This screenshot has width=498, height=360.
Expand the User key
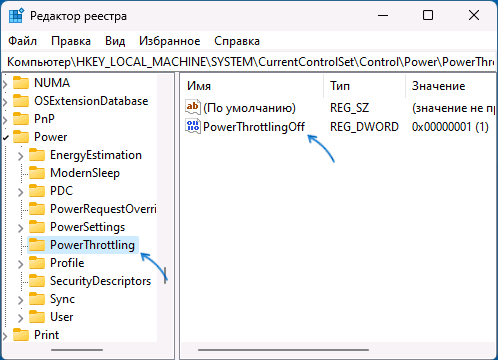pos(21,318)
